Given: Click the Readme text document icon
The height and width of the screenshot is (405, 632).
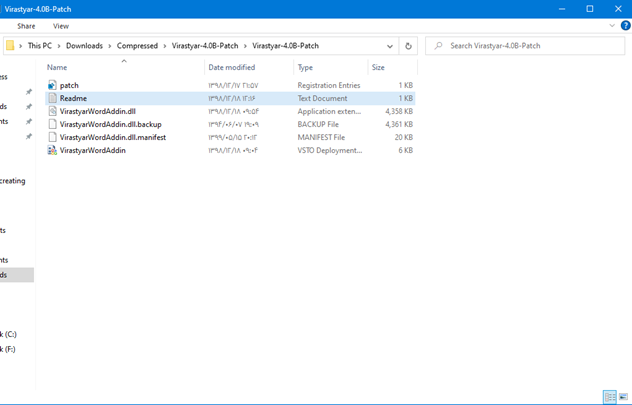Looking at the screenshot, I should click(x=52, y=98).
